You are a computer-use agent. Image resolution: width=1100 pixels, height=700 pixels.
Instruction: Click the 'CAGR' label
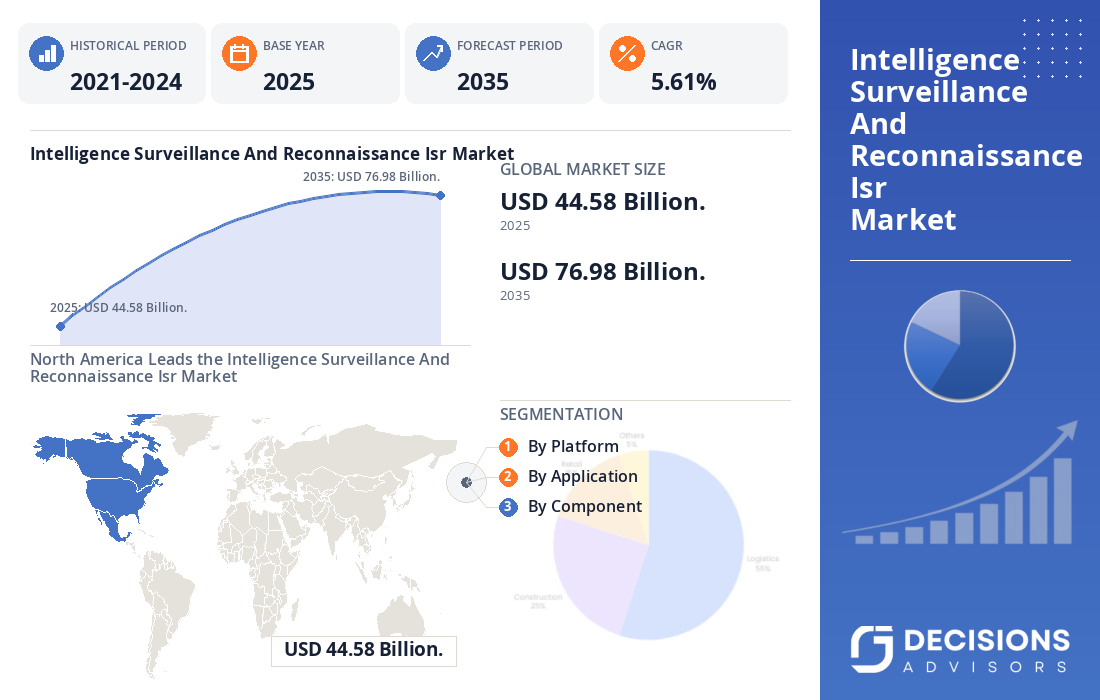666,46
